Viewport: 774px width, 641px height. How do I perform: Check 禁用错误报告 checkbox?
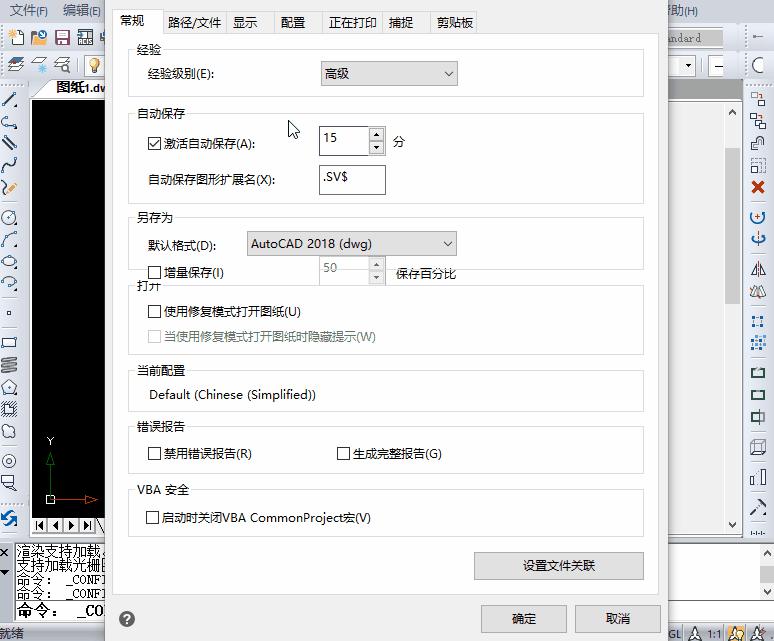(155, 453)
